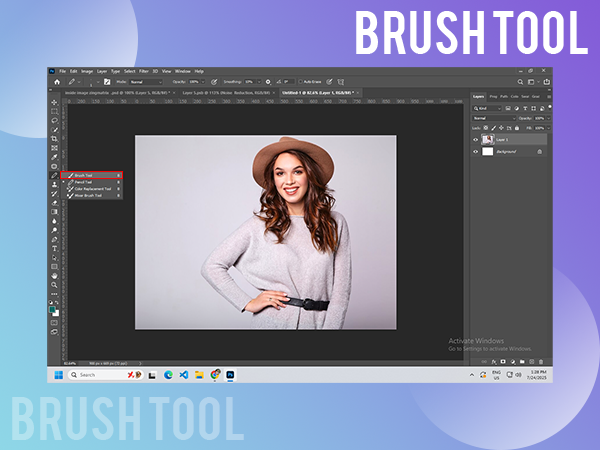Toggle visibility of Layer 1
This screenshot has height=450, width=600.
tap(476, 140)
